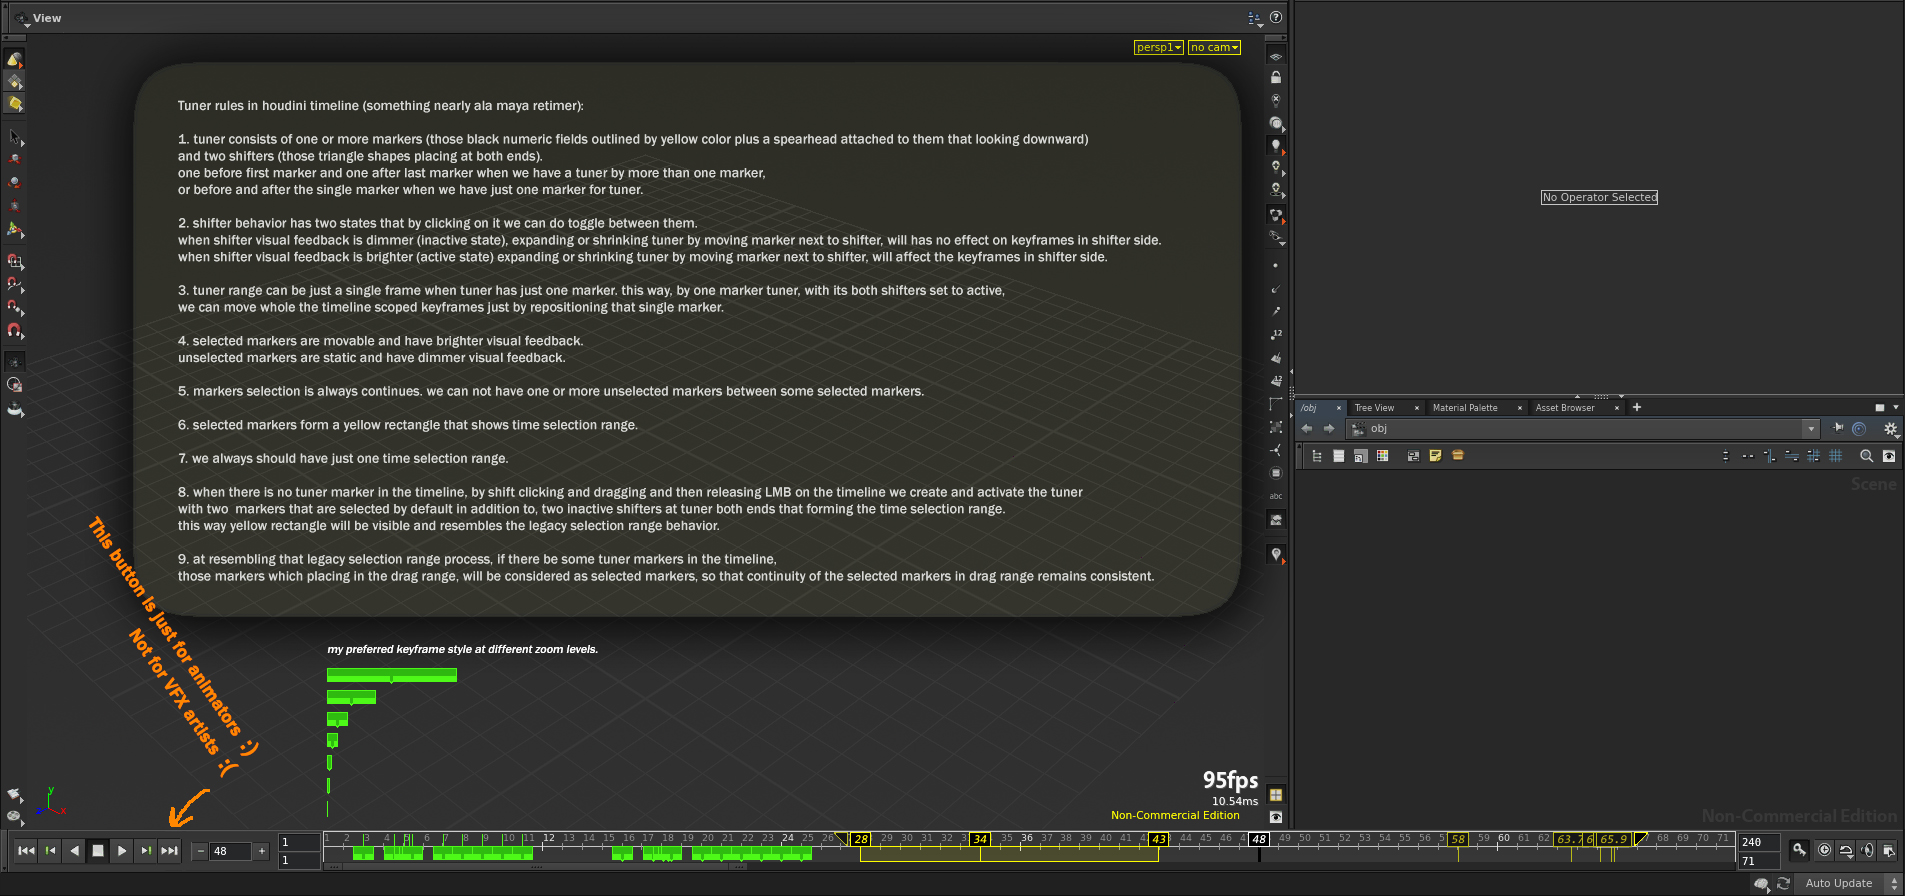The height and width of the screenshot is (896, 1905).
Task: Step forward one frame in playbar
Action: click(146, 851)
